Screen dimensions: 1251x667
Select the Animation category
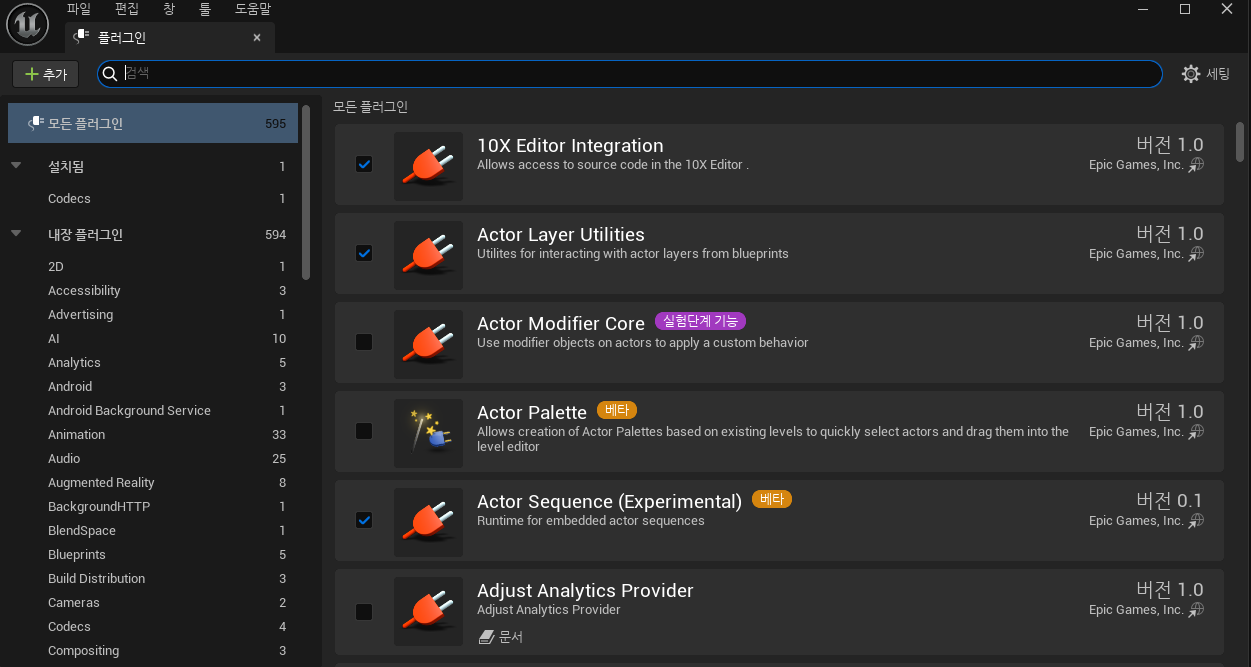[153, 435]
